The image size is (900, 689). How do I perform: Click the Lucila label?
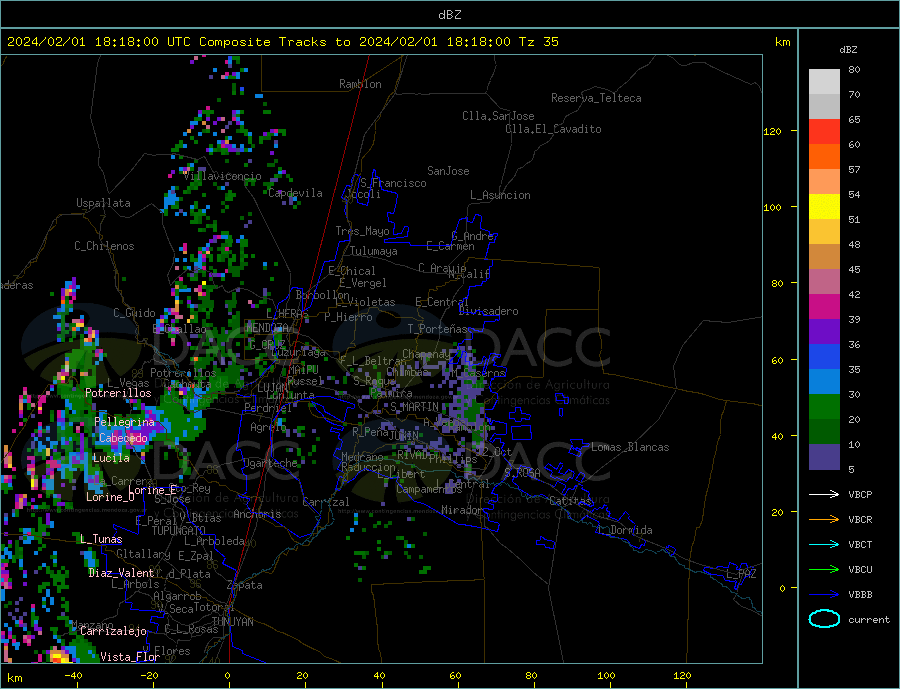pyautogui.click(x=111, y=458)
